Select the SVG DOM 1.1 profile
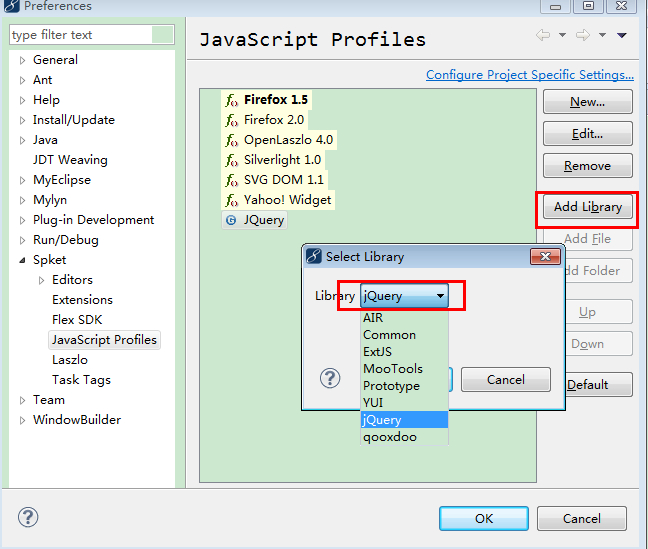This screenshot has height=549, width=648. [x=274, y=180]
